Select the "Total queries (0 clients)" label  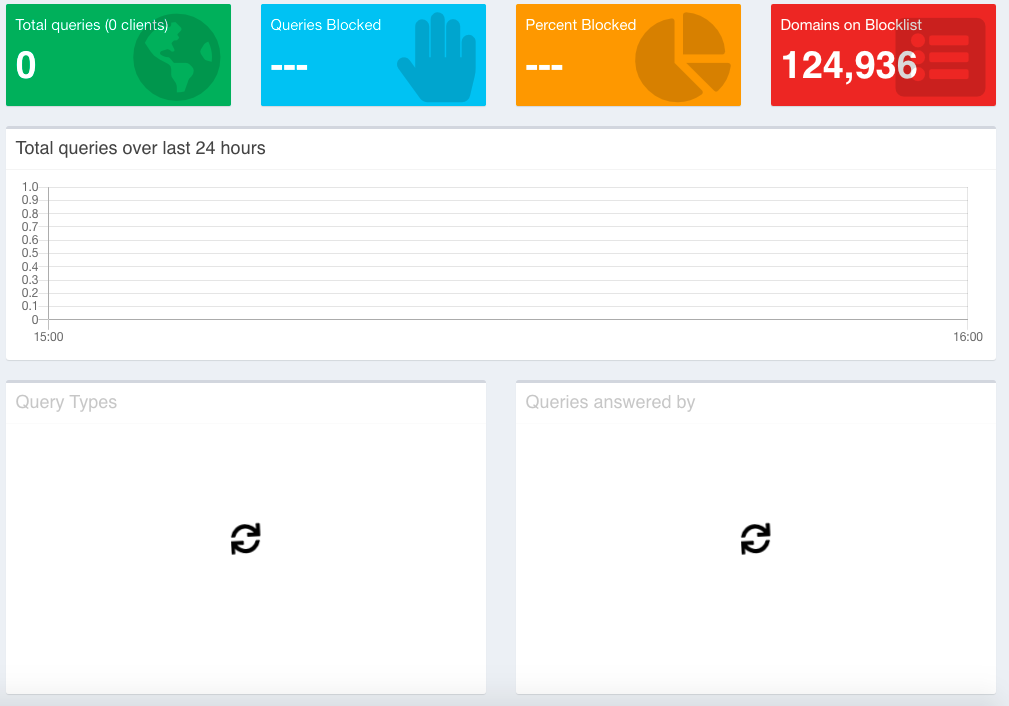coord(92,25)
